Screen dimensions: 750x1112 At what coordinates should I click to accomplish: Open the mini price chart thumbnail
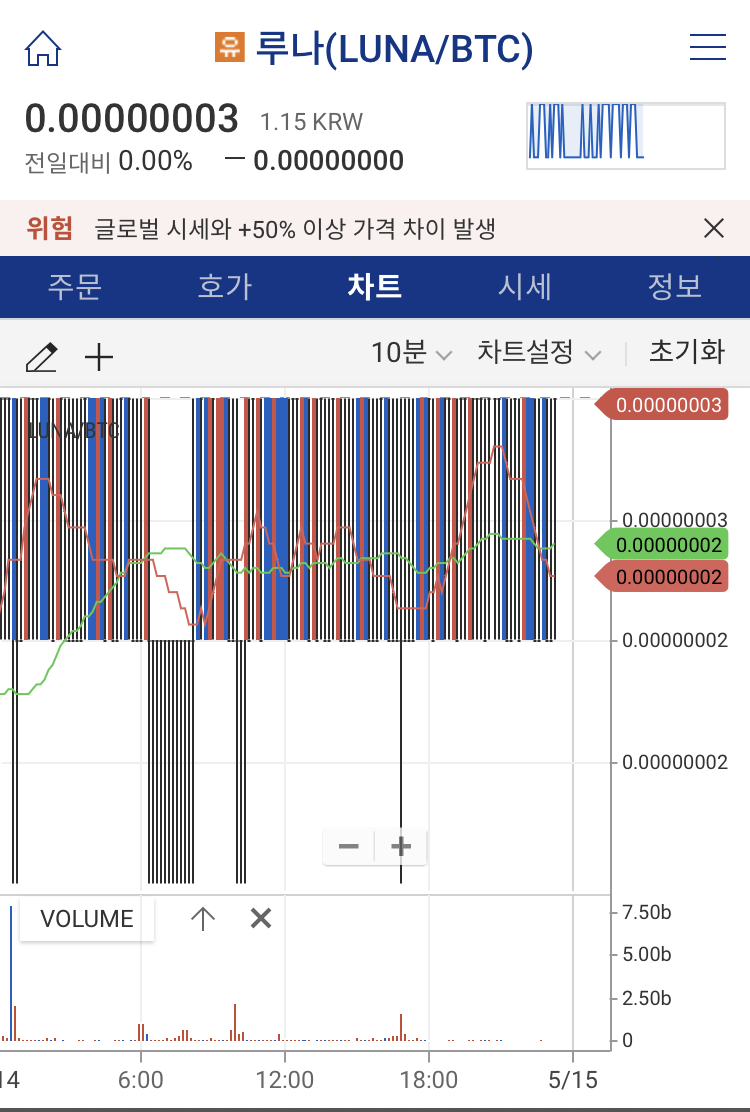coord(625,136)
